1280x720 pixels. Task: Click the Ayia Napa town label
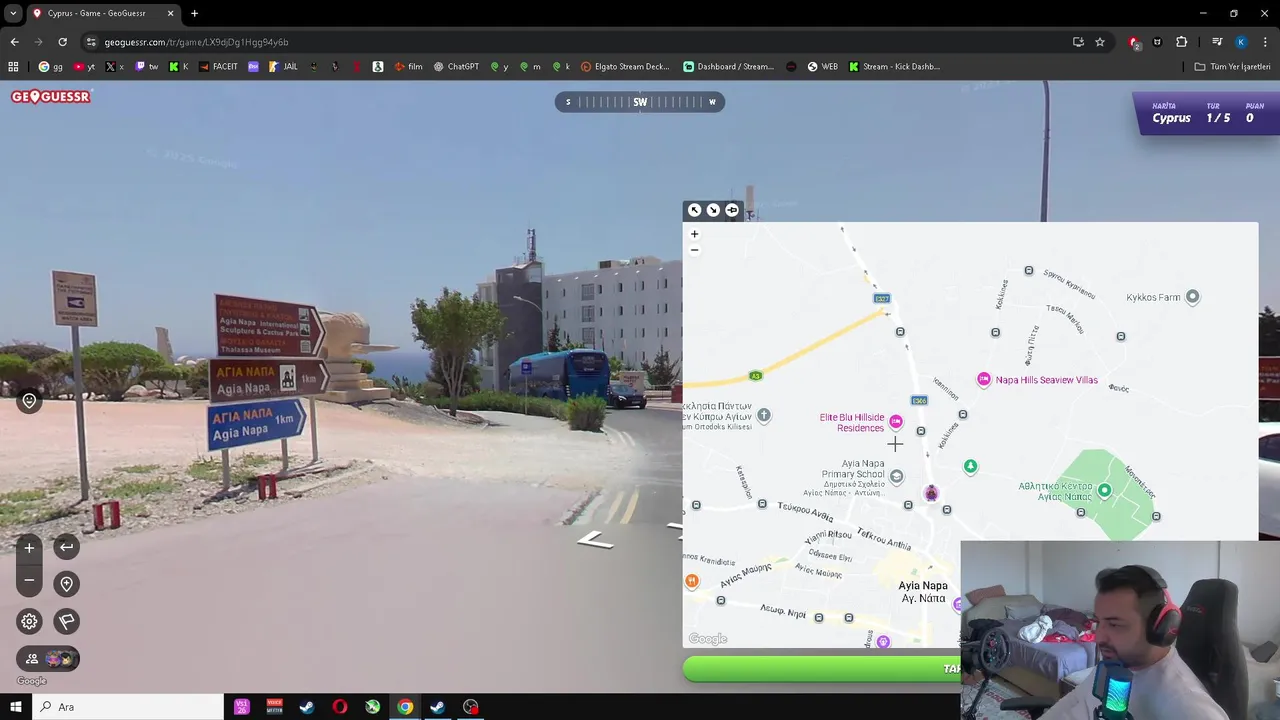[x=923, y=592]
